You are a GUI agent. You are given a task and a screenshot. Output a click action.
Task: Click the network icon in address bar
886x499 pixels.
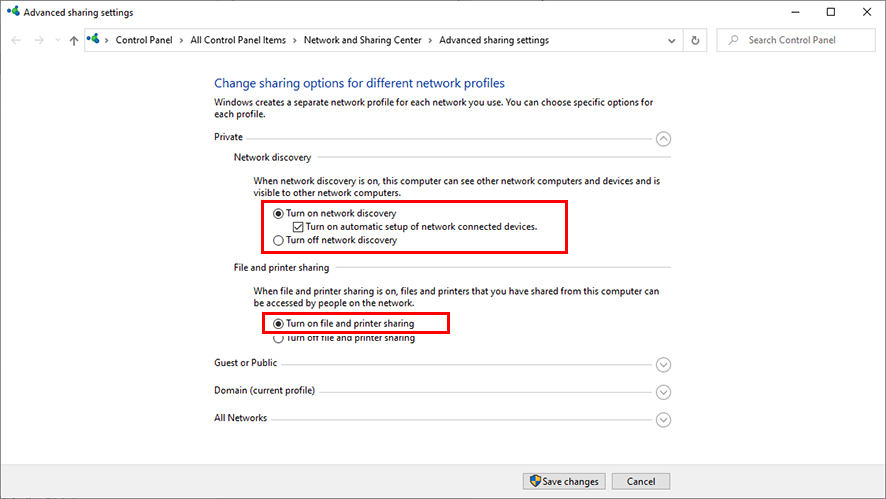point(93,39)
